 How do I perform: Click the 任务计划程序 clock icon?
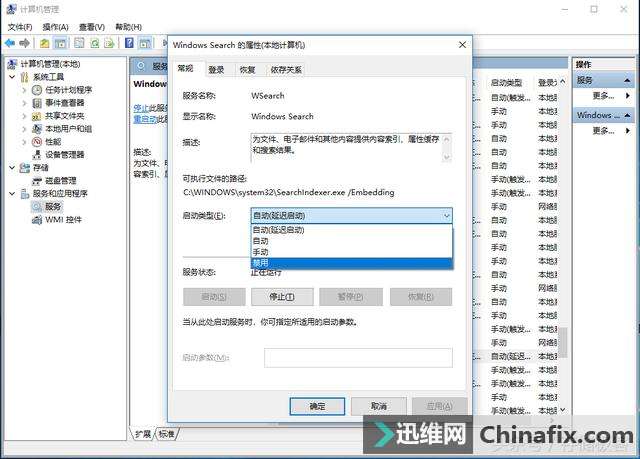pos(37,90)
